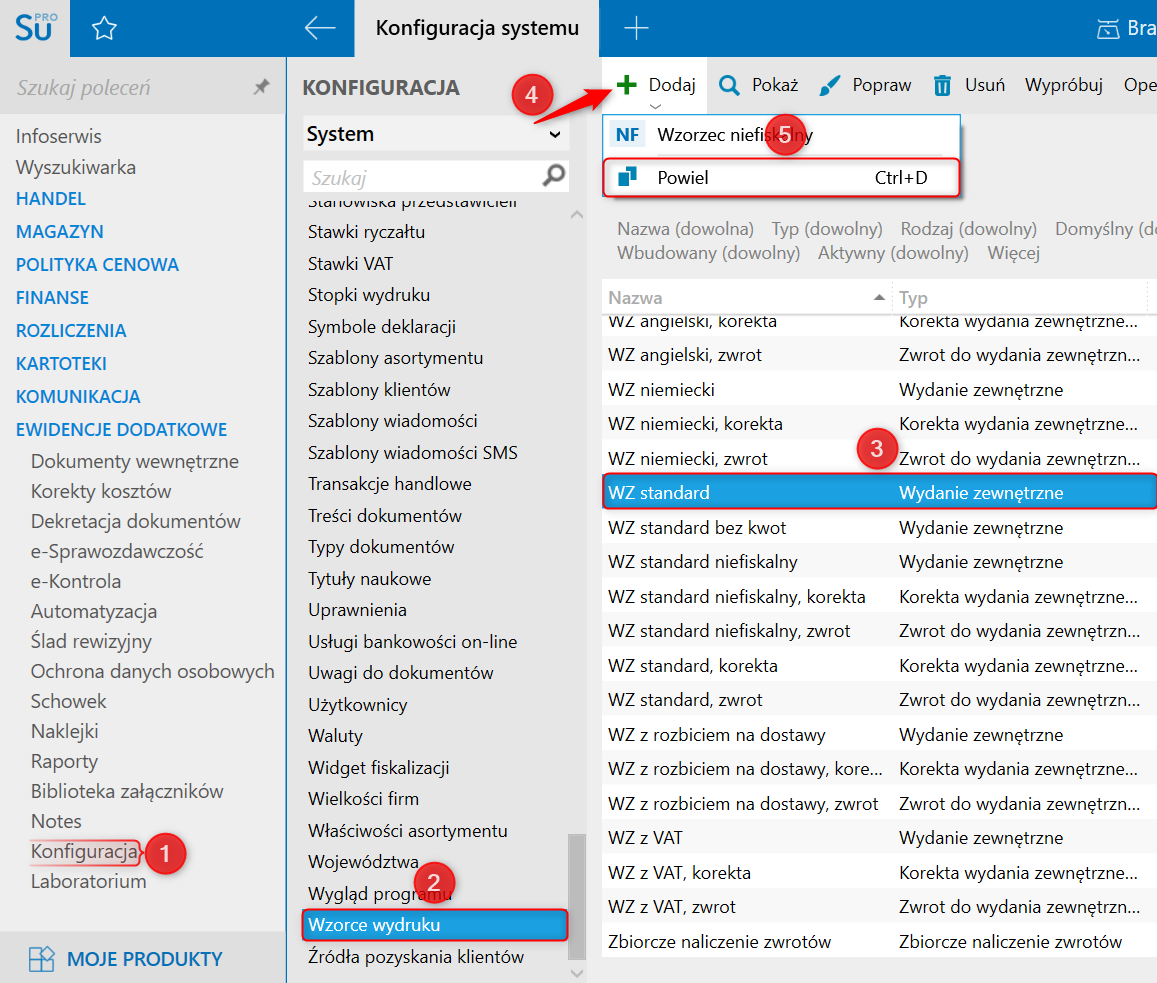Collapse EWIDENCJE DODATKOWE section
Screen dimensions: 1157x983
click(121, 430)
